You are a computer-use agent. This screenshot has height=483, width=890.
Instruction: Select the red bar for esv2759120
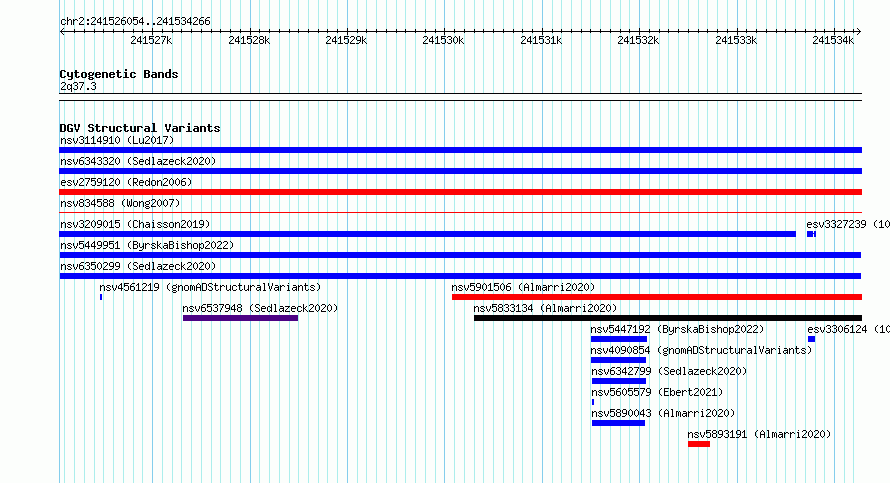[460, 192]
